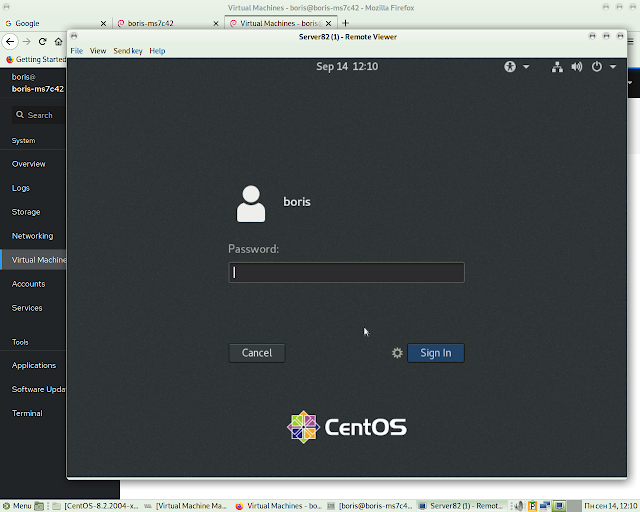Click the tray volume icon in the taskbar
This screenshot has height=512, width=640.
coord(519,506)
